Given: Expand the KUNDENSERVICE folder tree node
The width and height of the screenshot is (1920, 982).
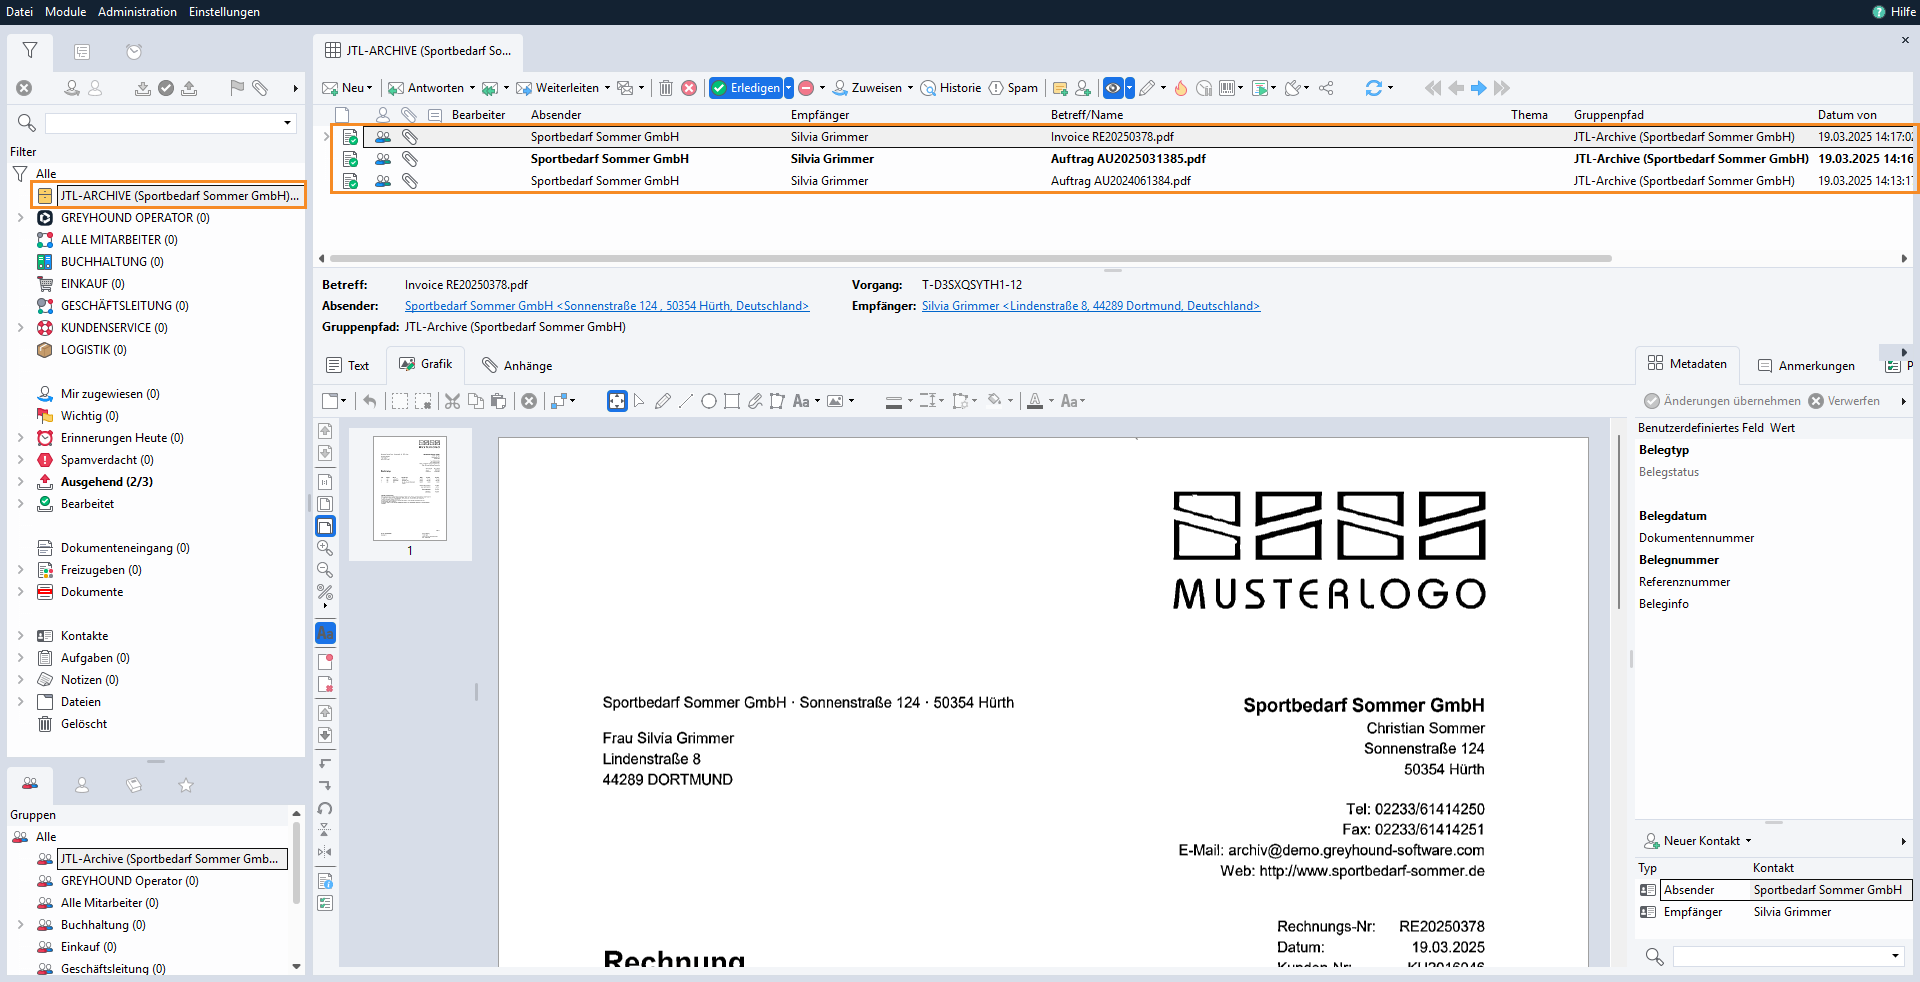Looking at the screenshot, I should pyautogui.click(x=20, y=328).
